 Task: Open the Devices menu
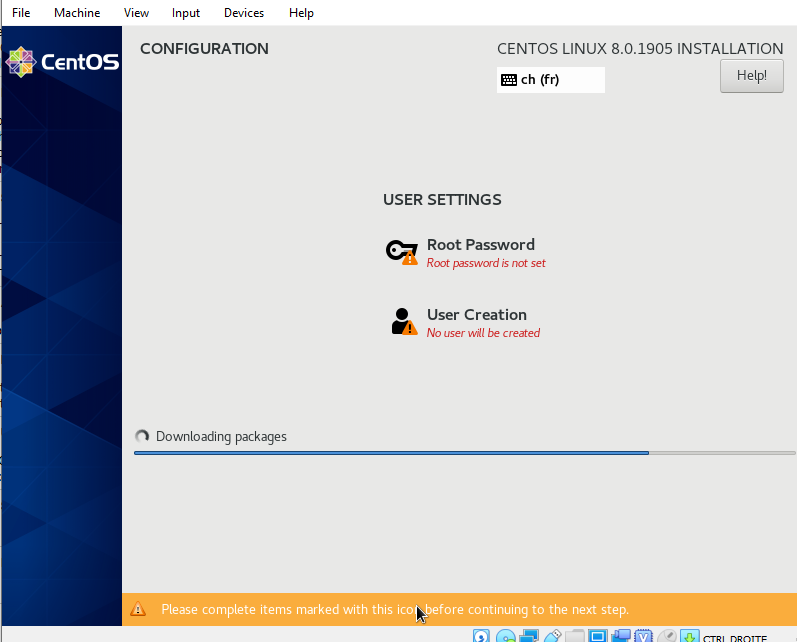pos(244,13)
